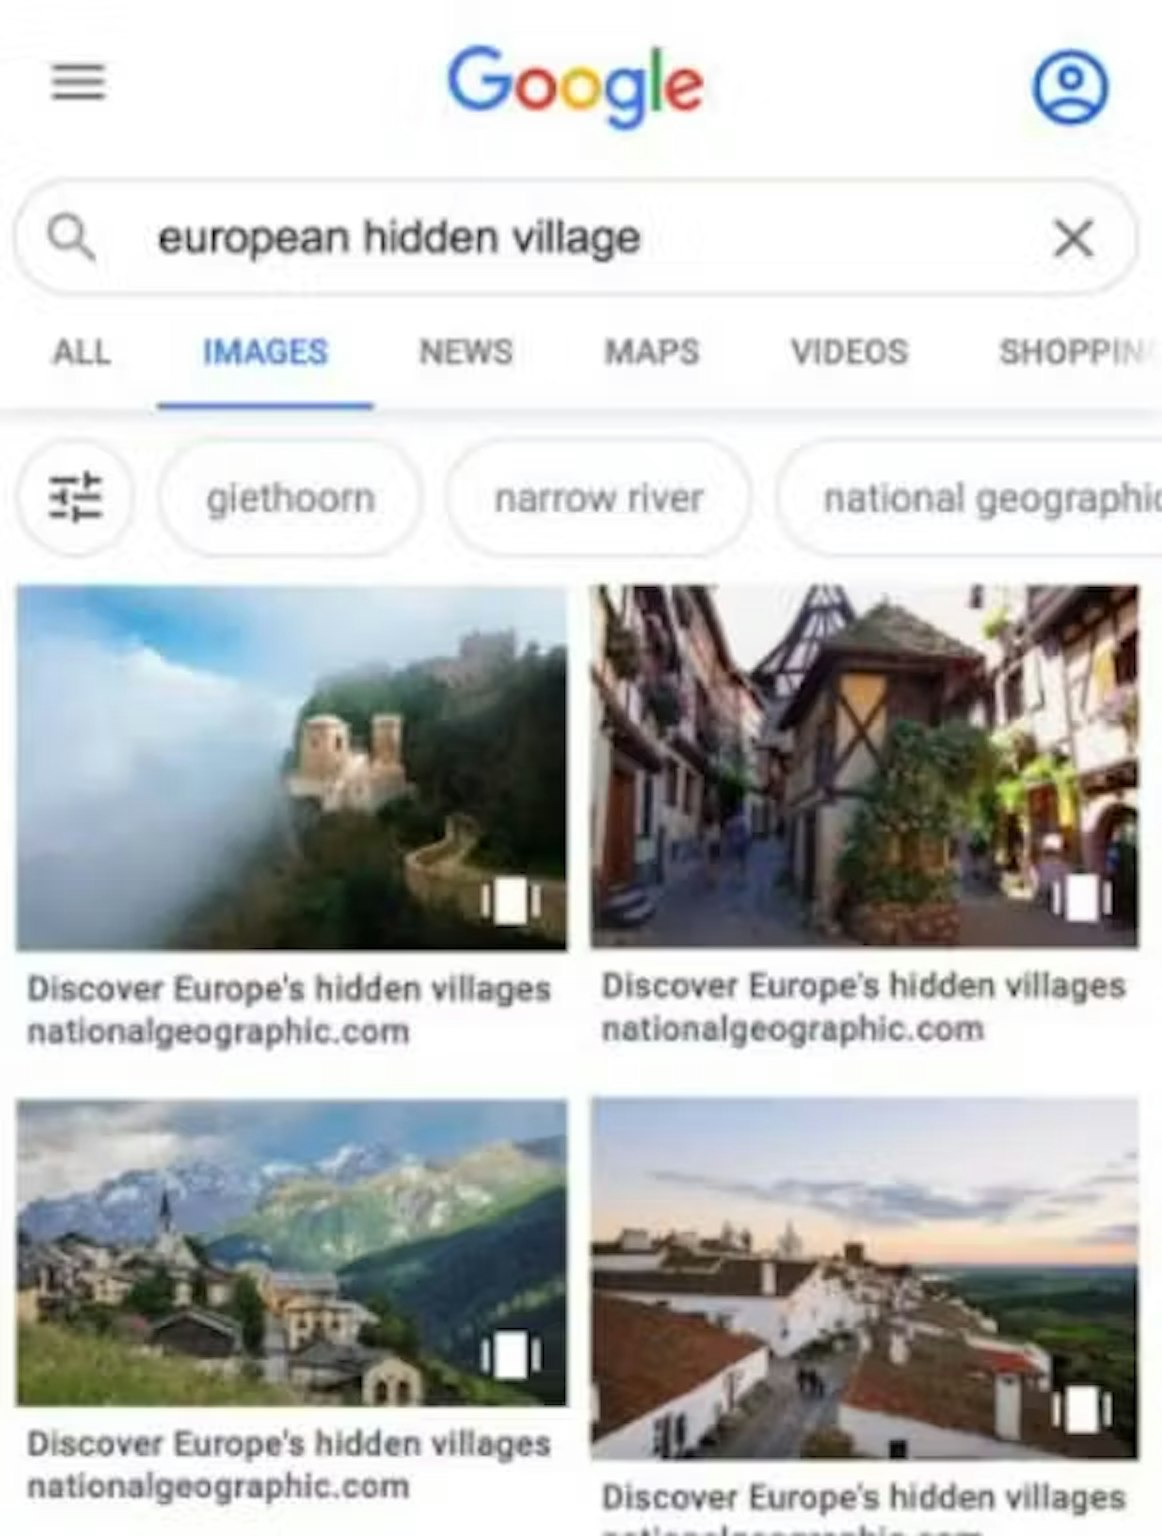Open nationalgeographic.com link under alpine village image

coord(218,1487)
